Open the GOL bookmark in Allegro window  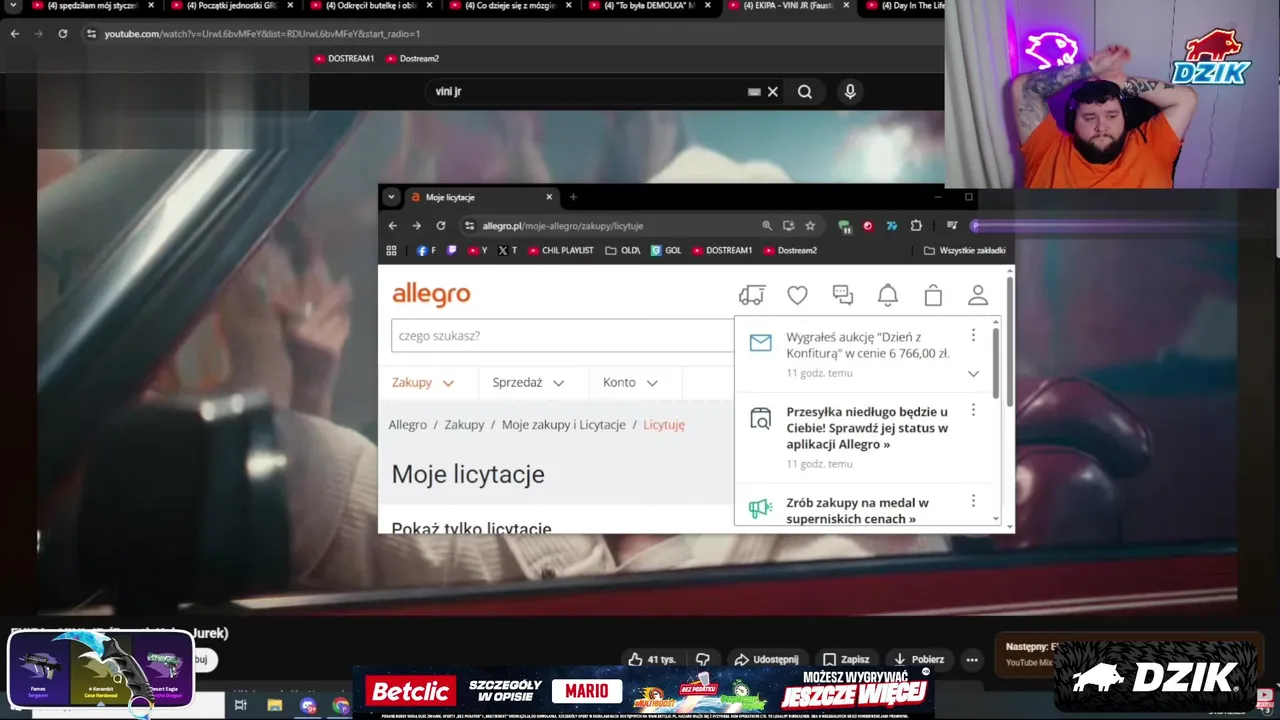tap(666, 250)
